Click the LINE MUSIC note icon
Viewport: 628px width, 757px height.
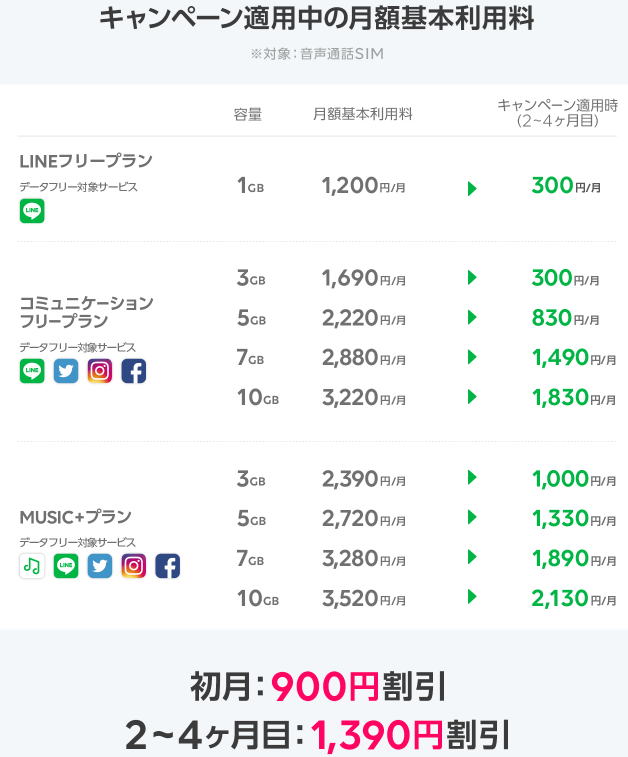(x=32, y=566)
